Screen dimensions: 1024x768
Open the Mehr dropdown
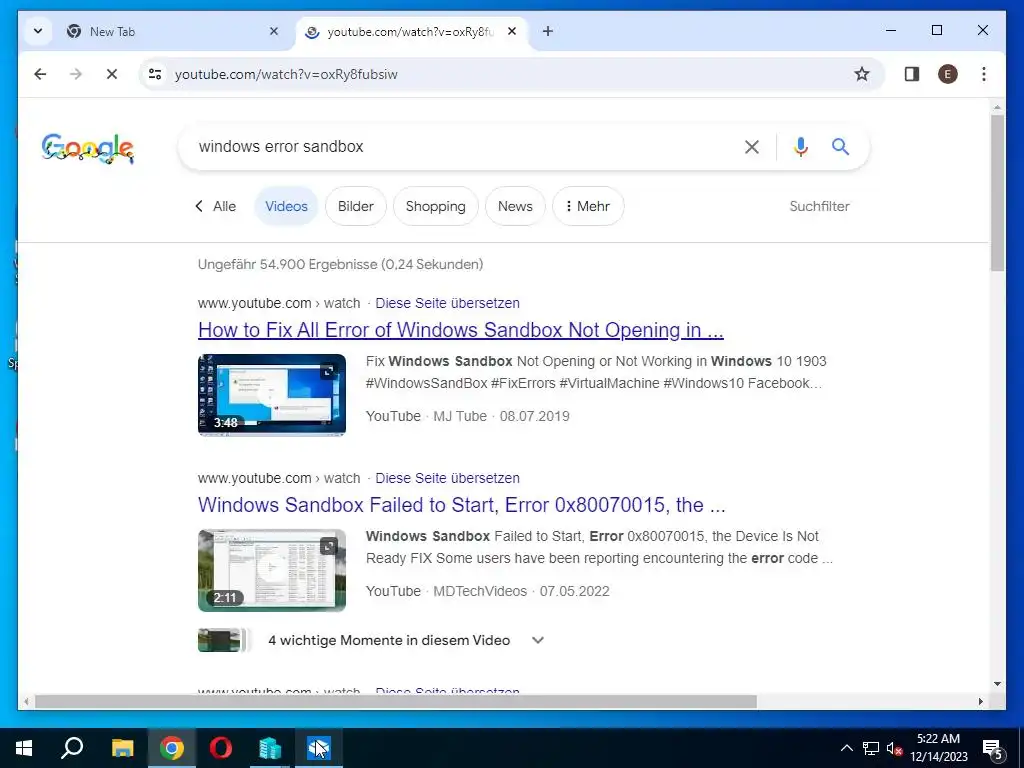(588, 206)
